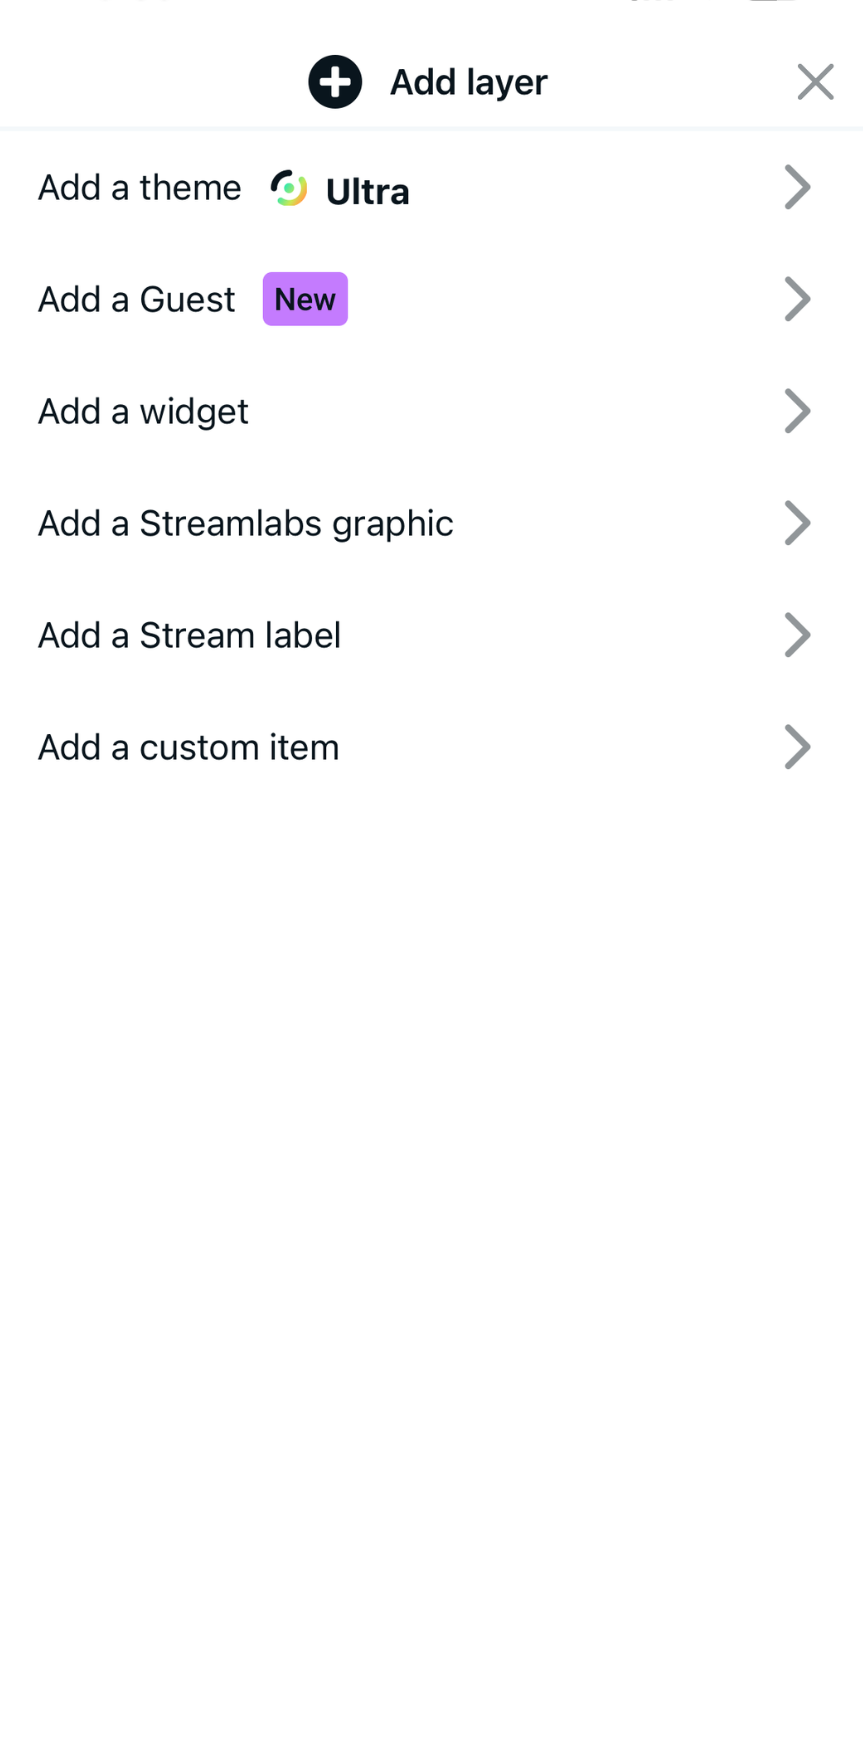The width and height of the screenshot is (863, 1745).
Task: Choose Add a widget
Action: 143,411
